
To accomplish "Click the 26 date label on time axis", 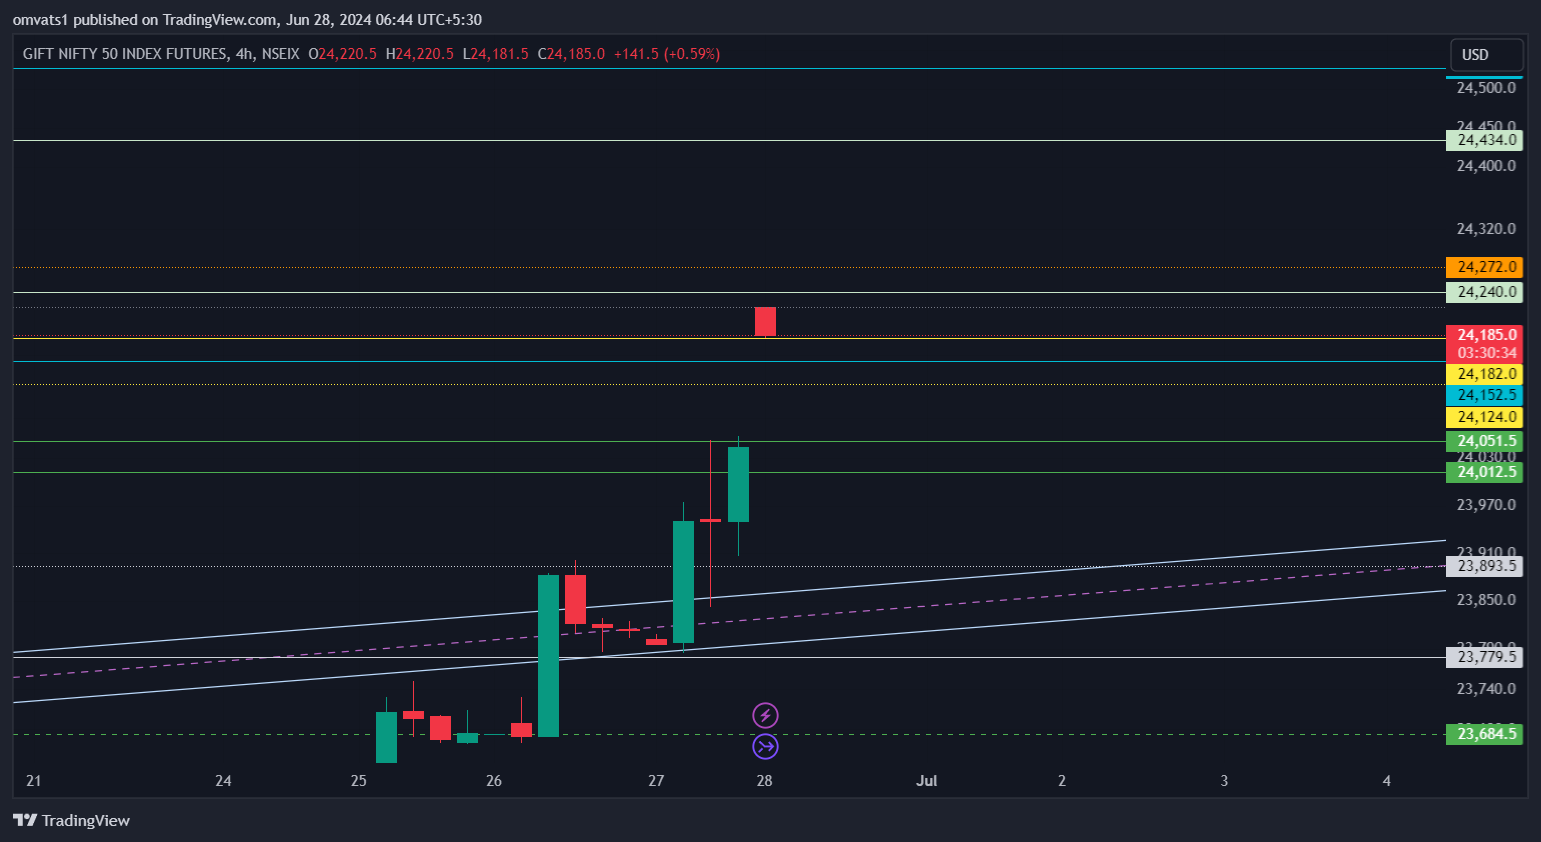I will click(494, 781).
